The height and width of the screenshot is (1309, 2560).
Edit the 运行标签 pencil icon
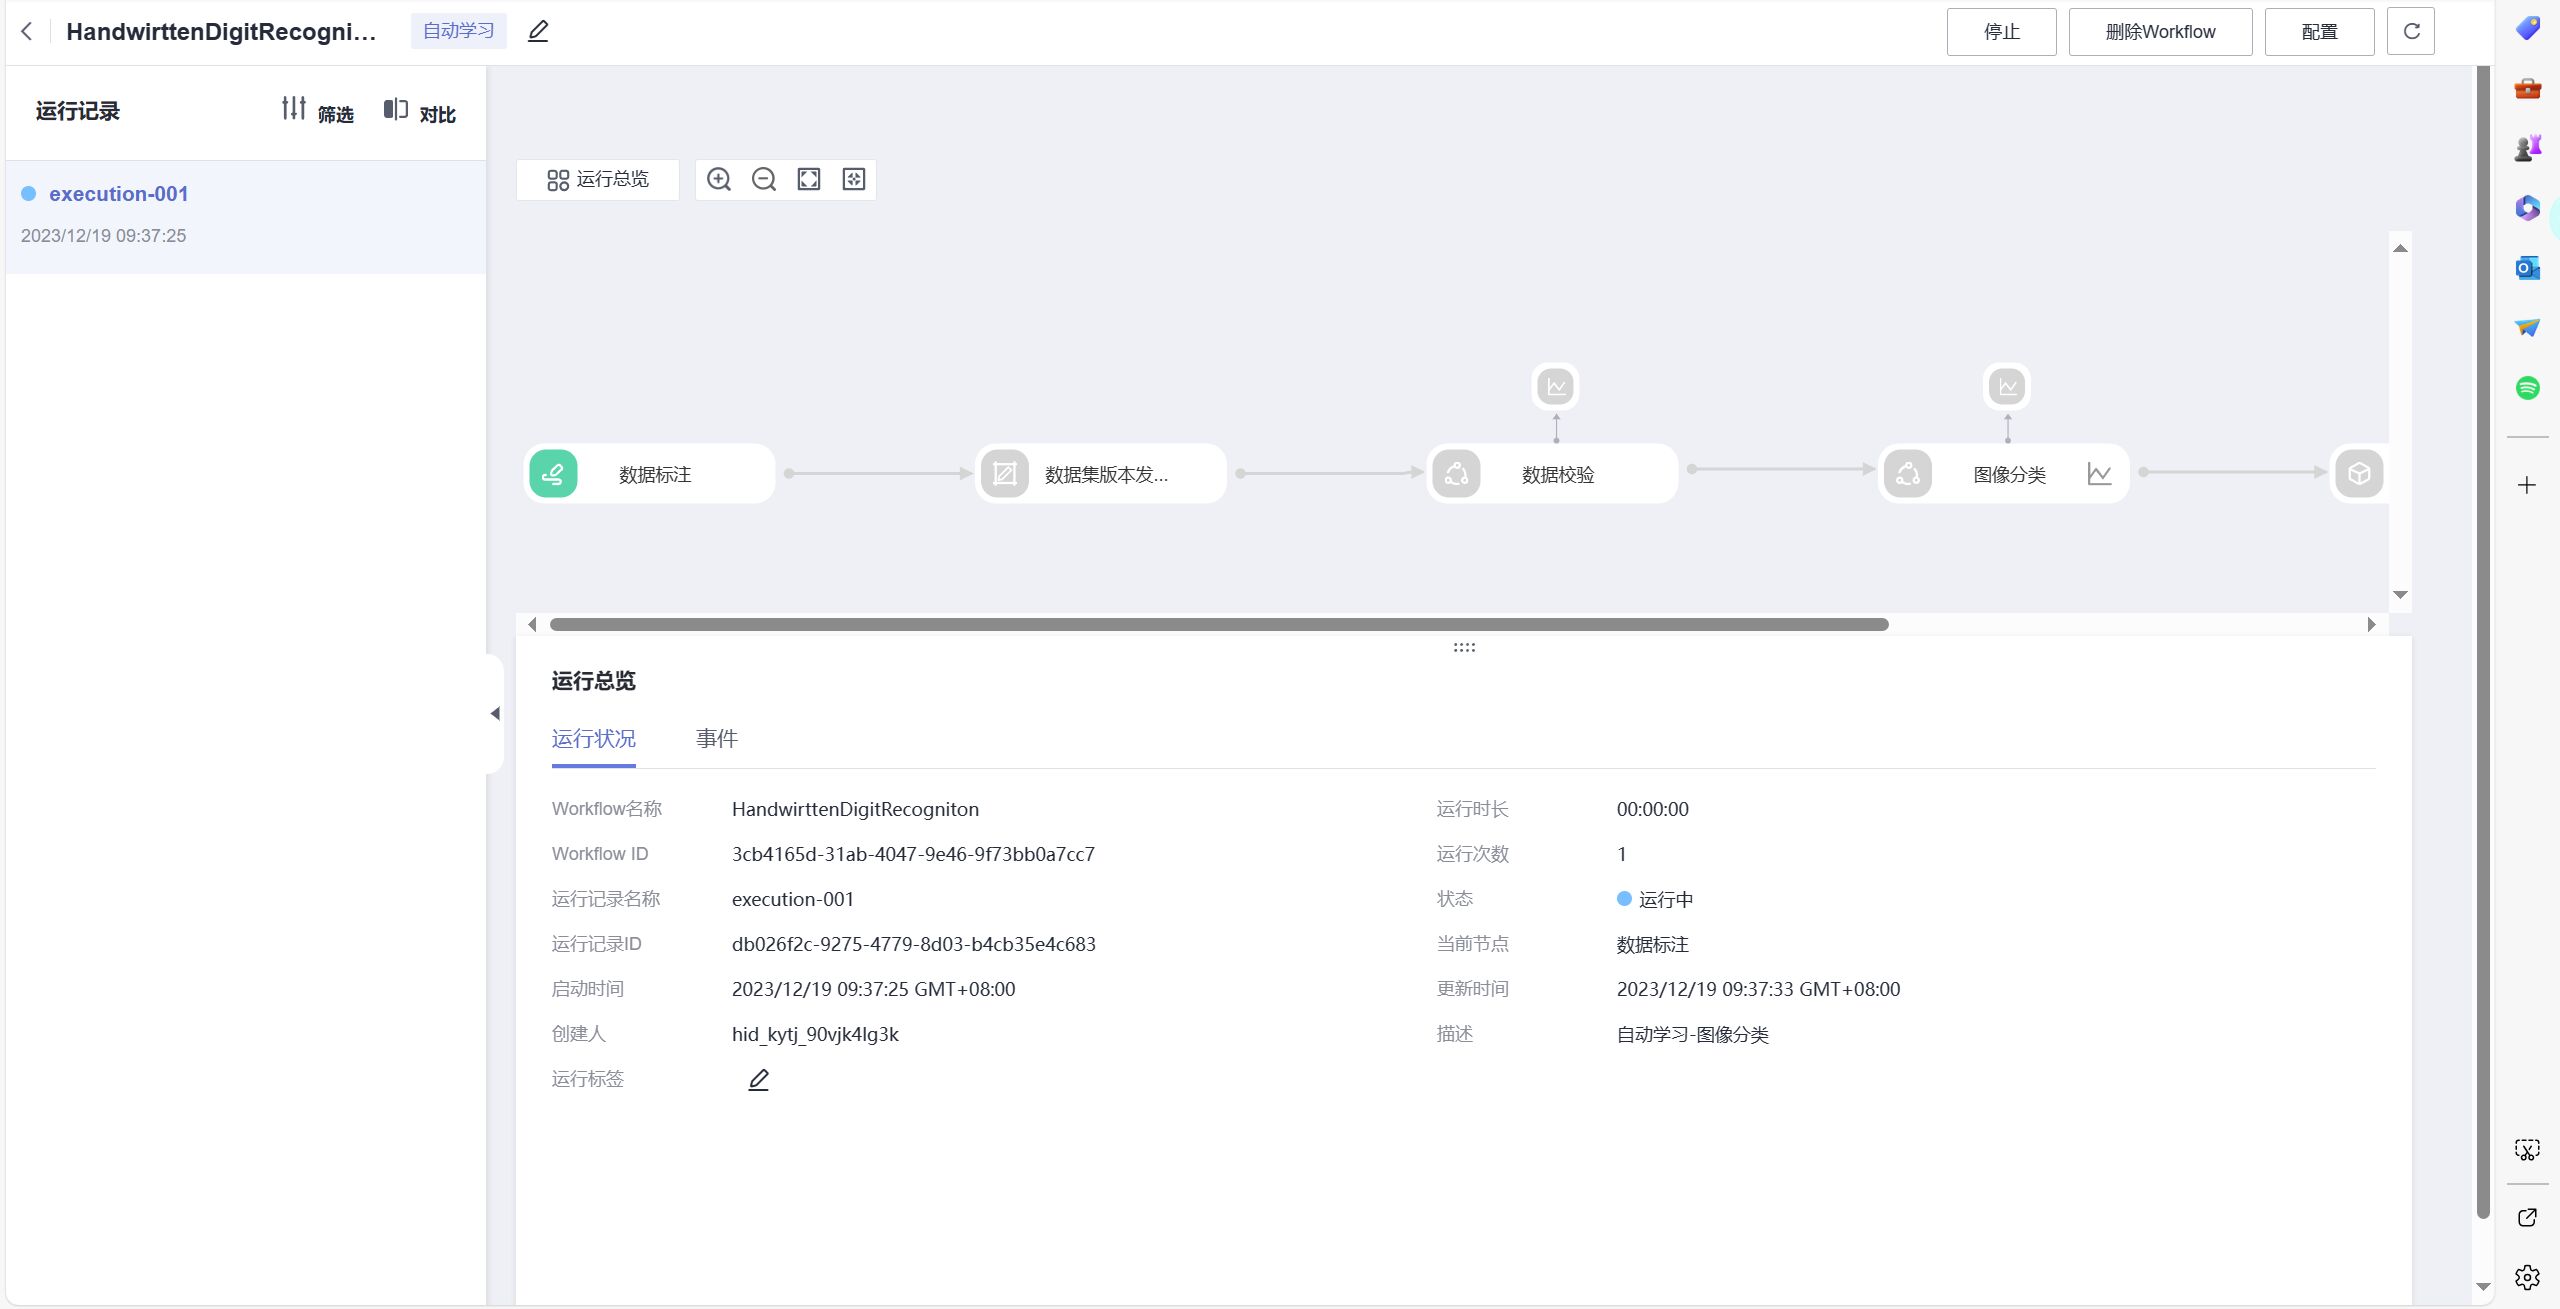(x=758, y=1080)
